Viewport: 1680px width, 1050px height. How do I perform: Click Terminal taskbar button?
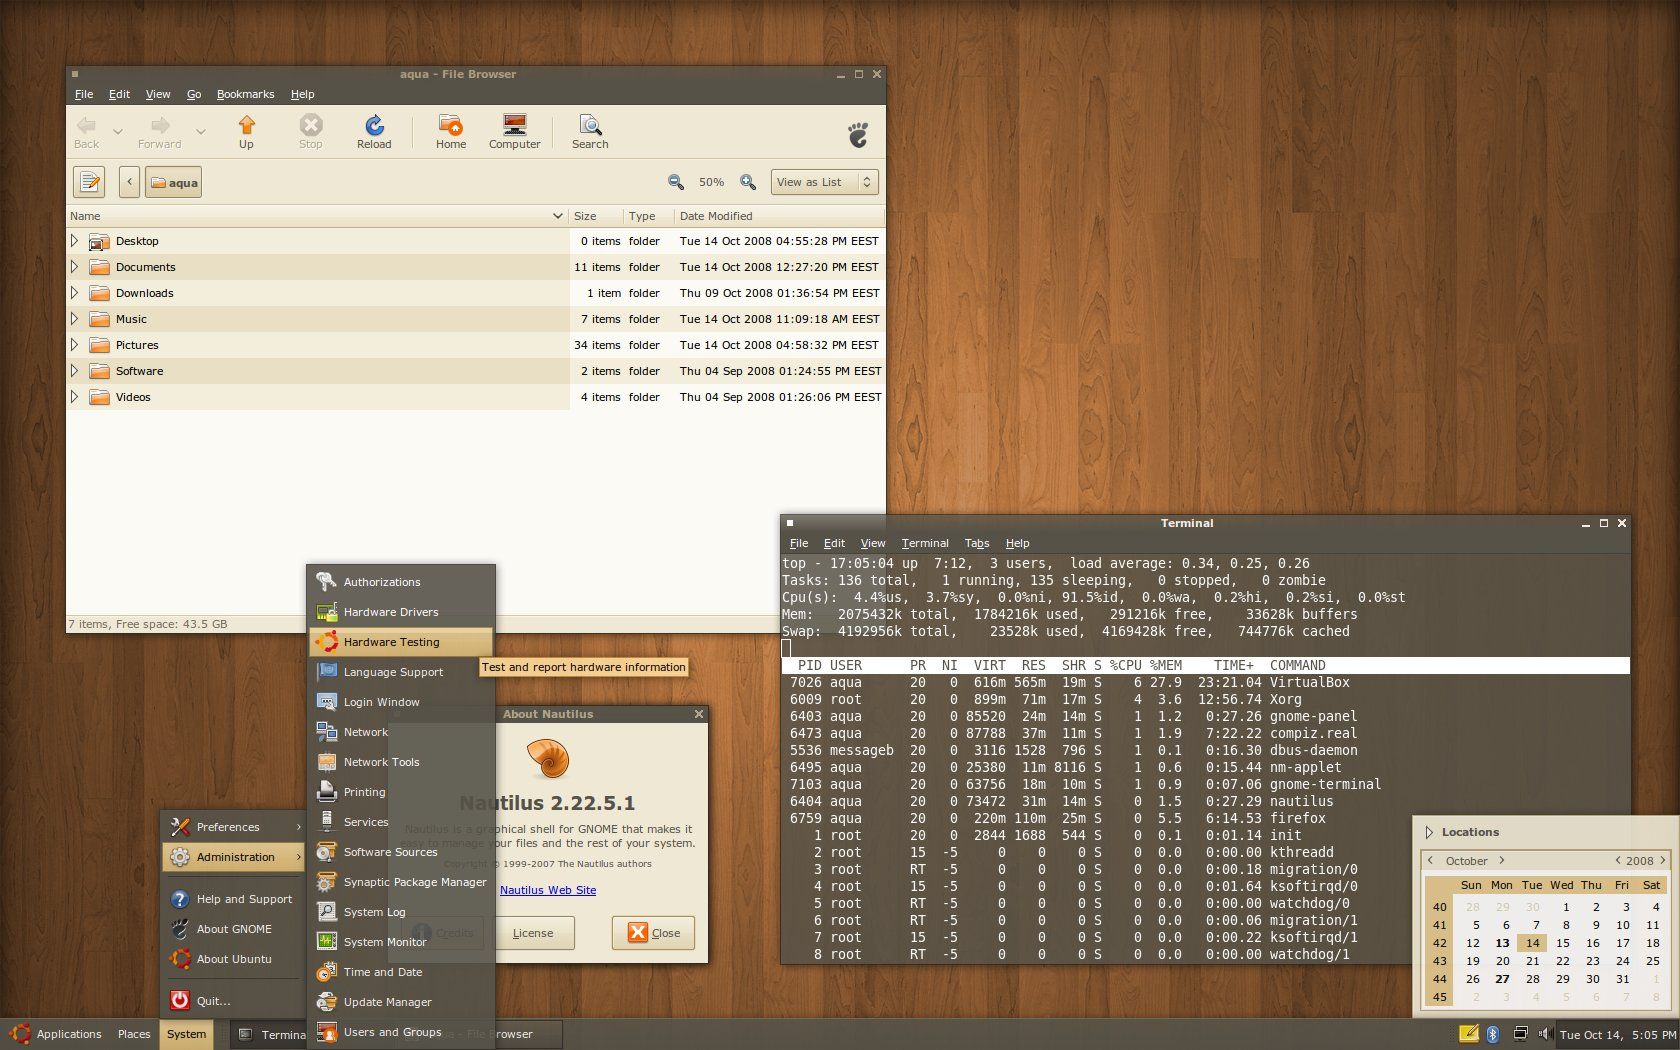pos(271,1034)
